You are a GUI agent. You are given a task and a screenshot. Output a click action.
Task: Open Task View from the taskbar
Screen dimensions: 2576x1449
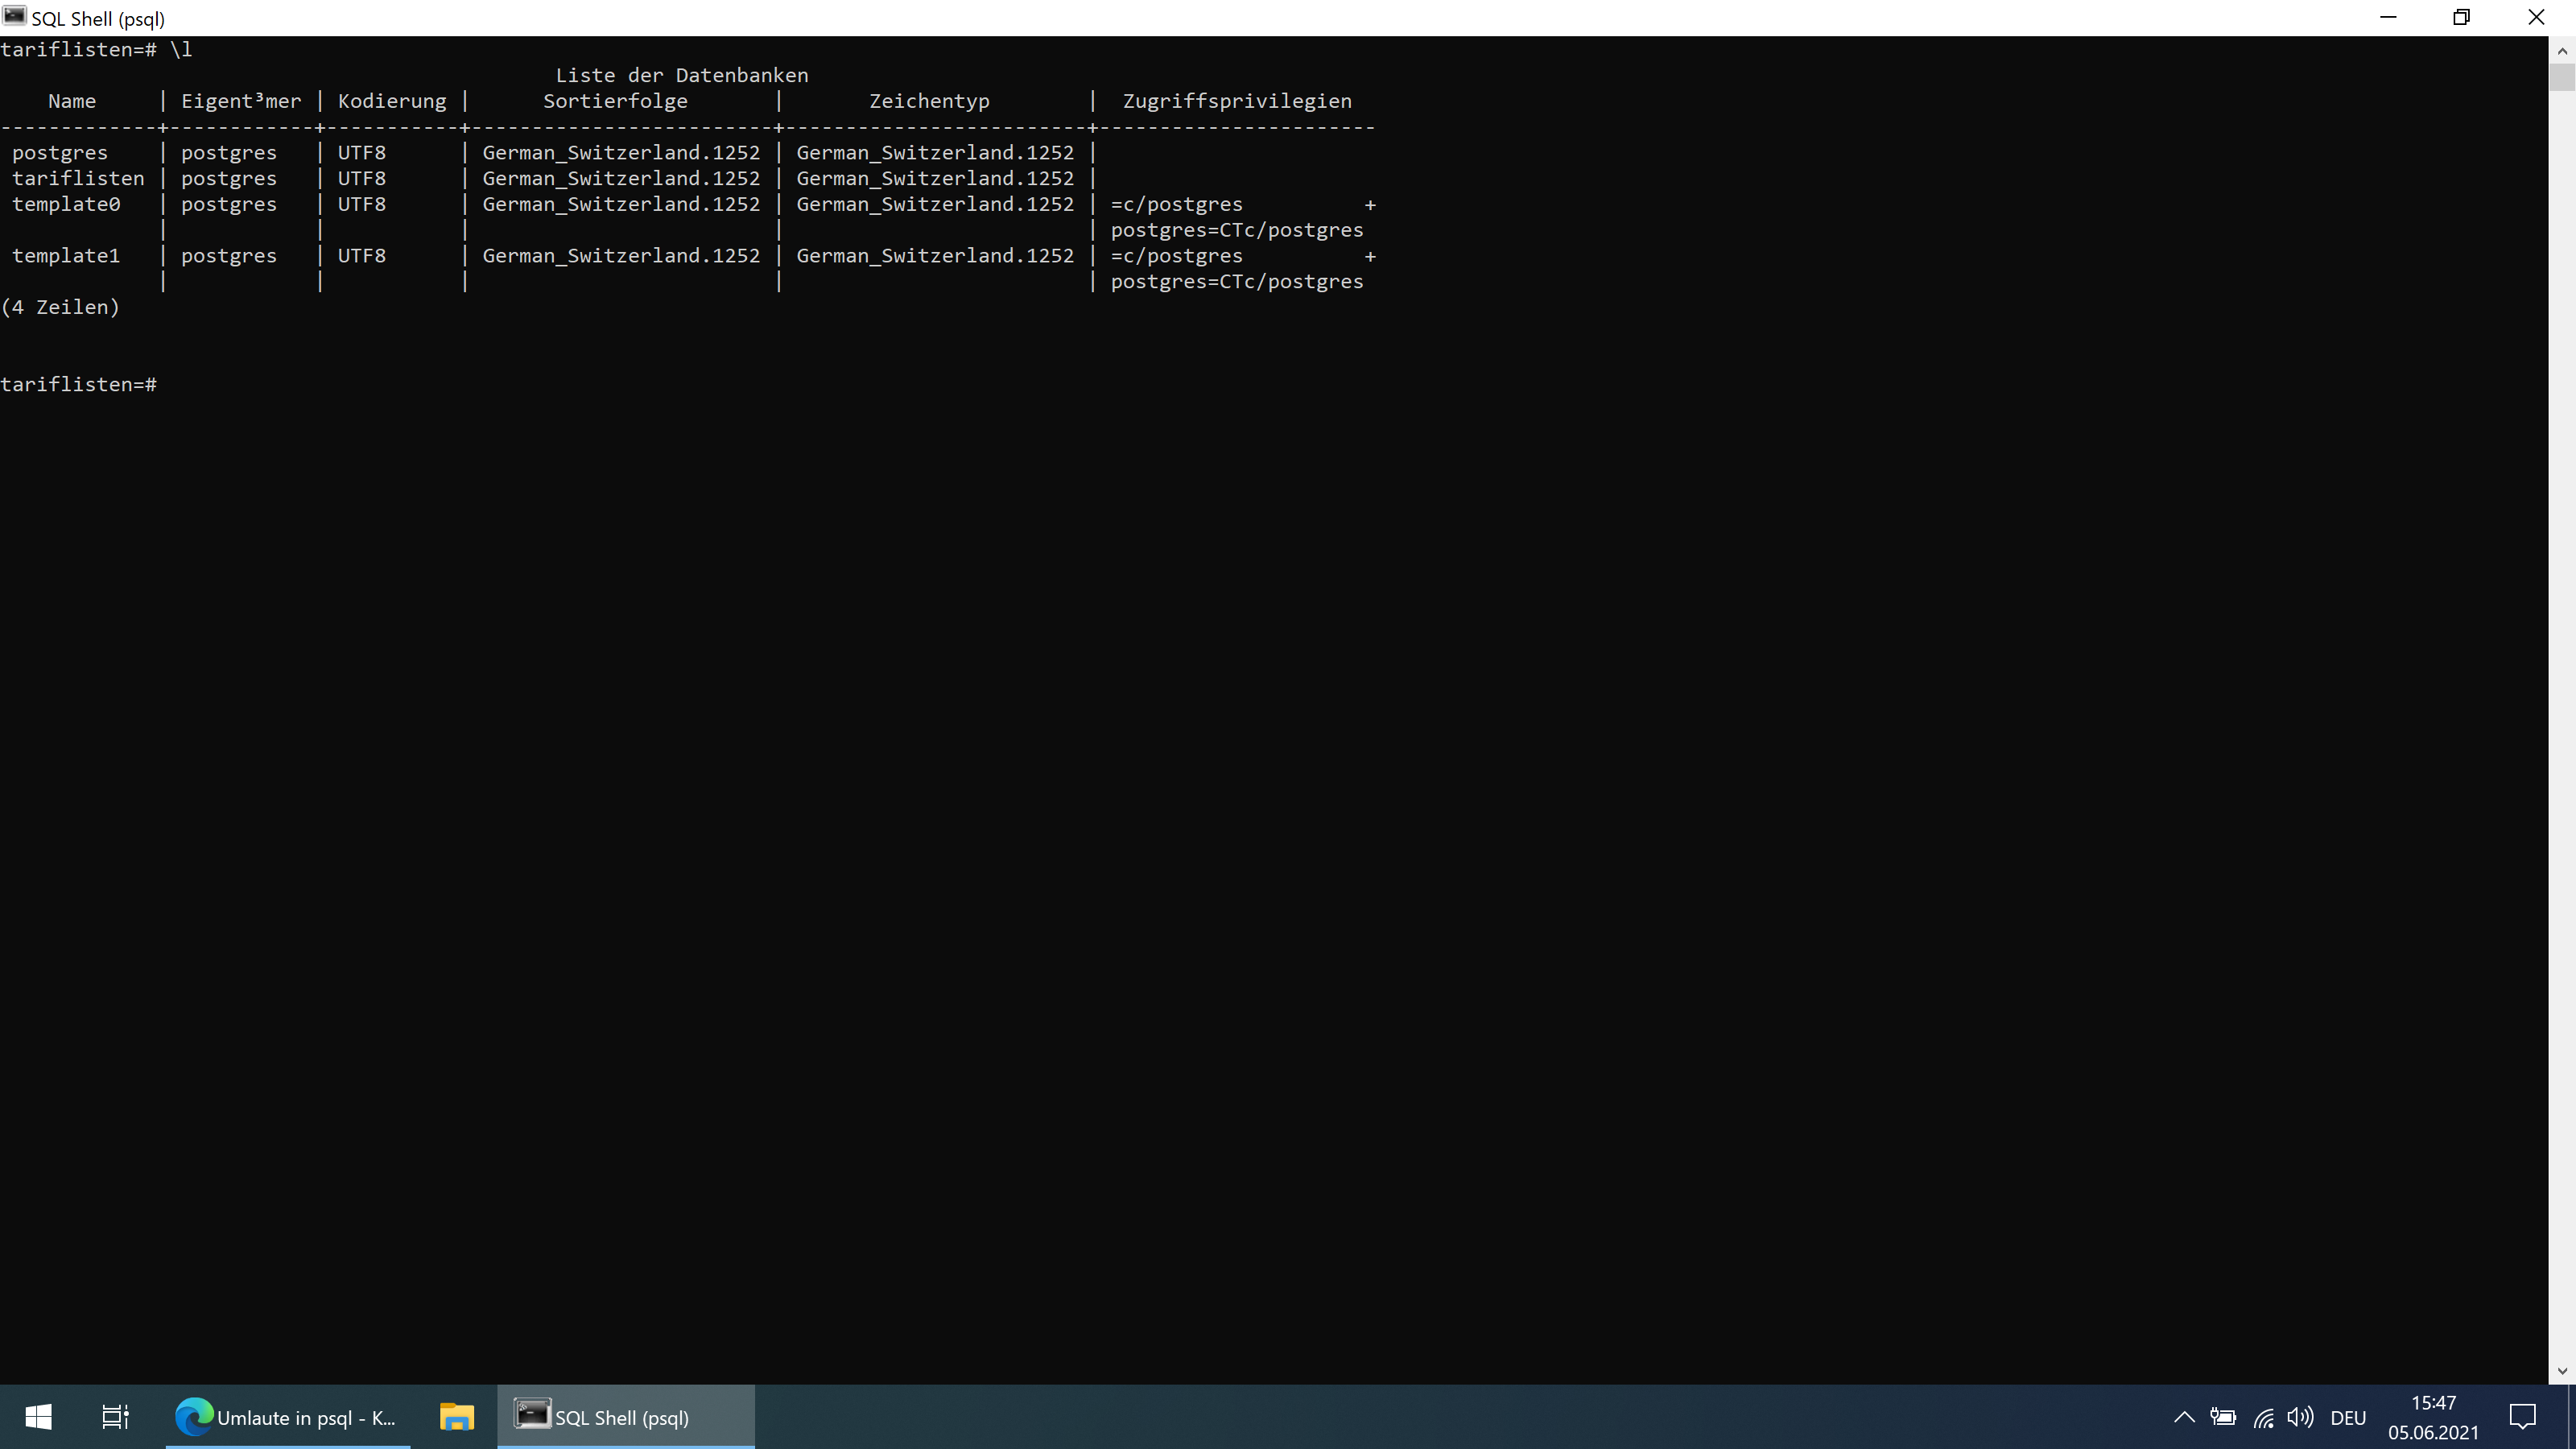pos(115,1417)
